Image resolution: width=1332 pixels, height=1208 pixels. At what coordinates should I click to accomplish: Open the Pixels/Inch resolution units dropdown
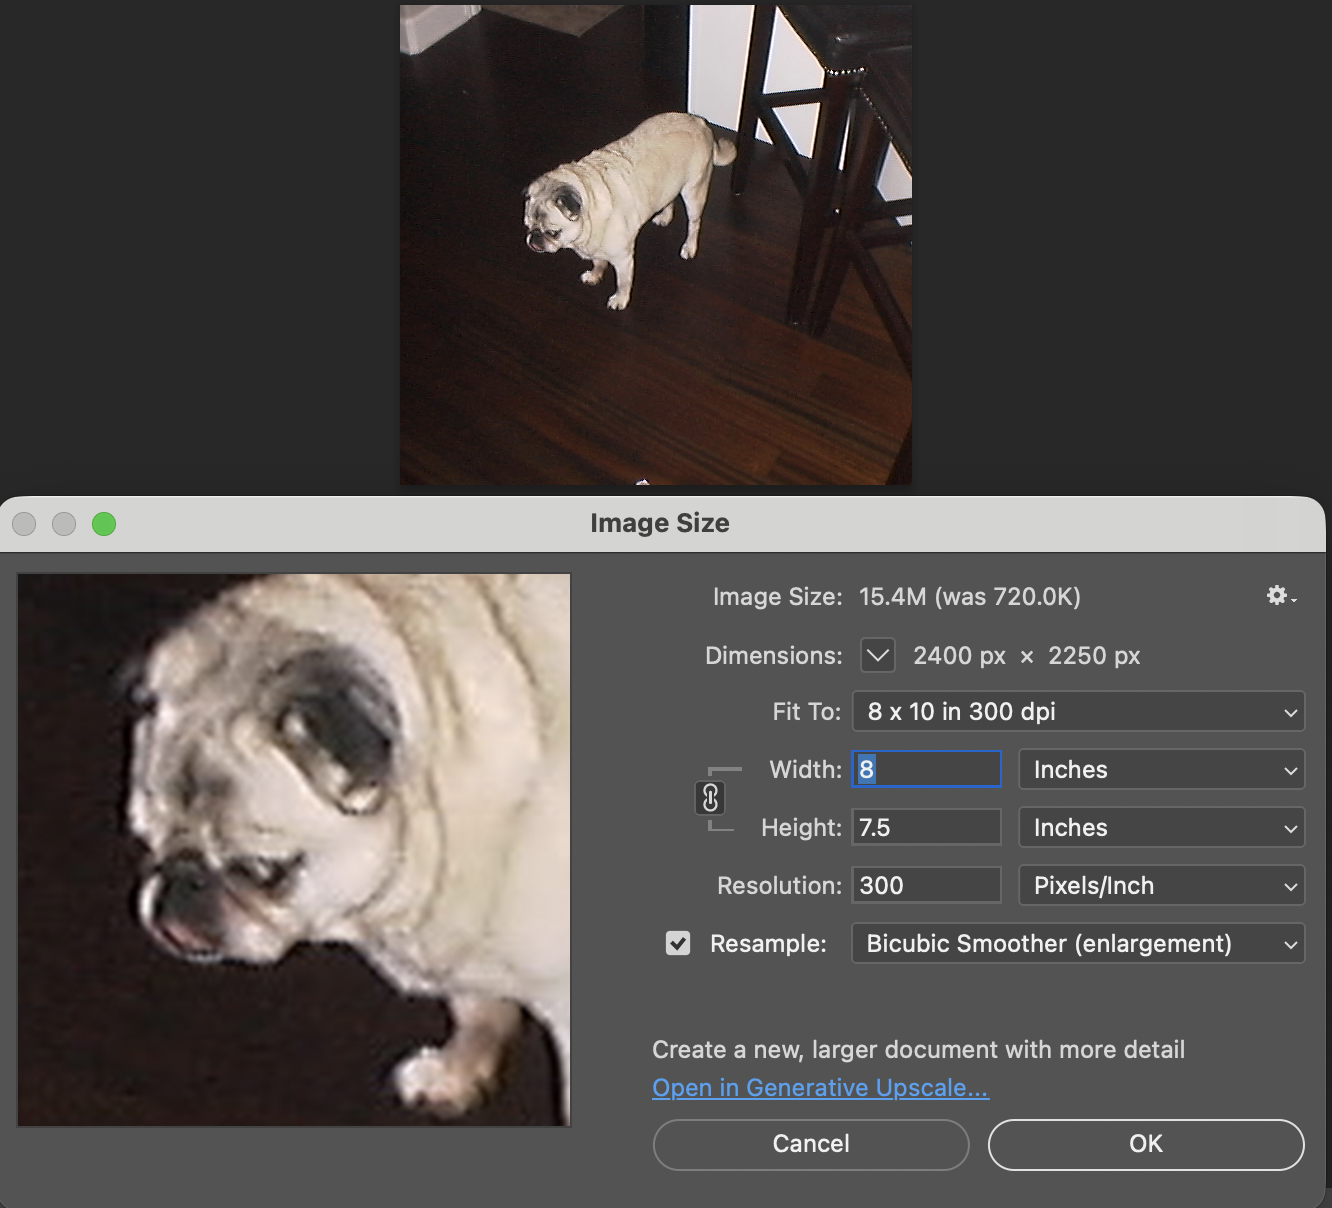pyautogui.click(x=1161, y=885)
